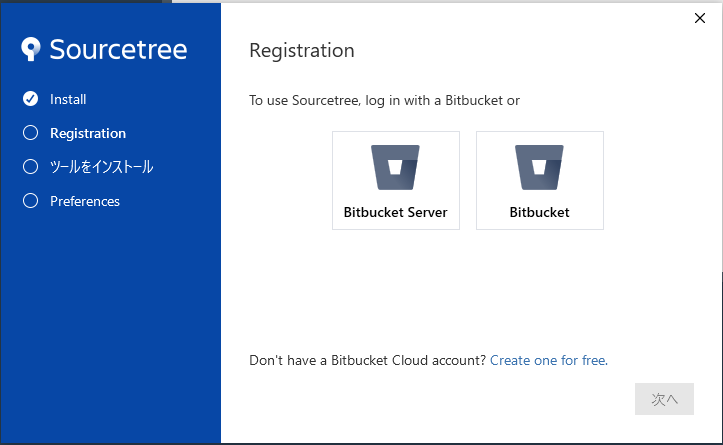Click the bucket logo above Bitbucket label
This screenshot has width=723, height=445.
point(539,167)
